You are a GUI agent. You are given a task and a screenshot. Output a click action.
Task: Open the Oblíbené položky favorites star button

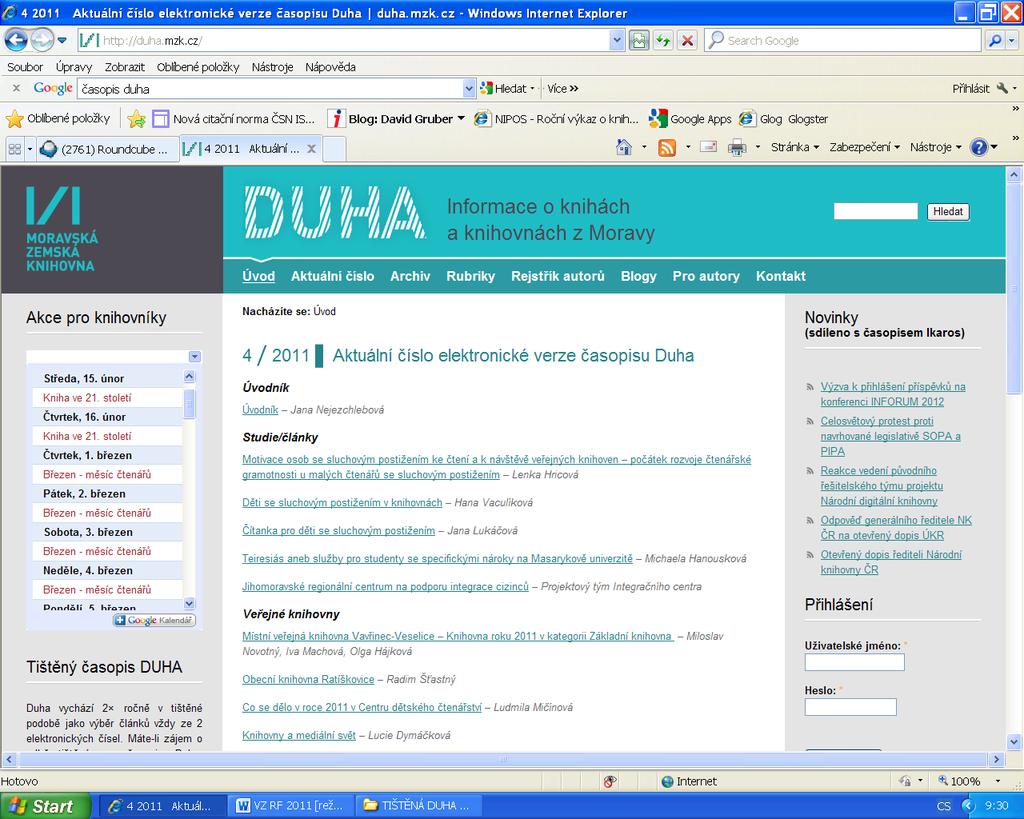click(x=58, y=119)
